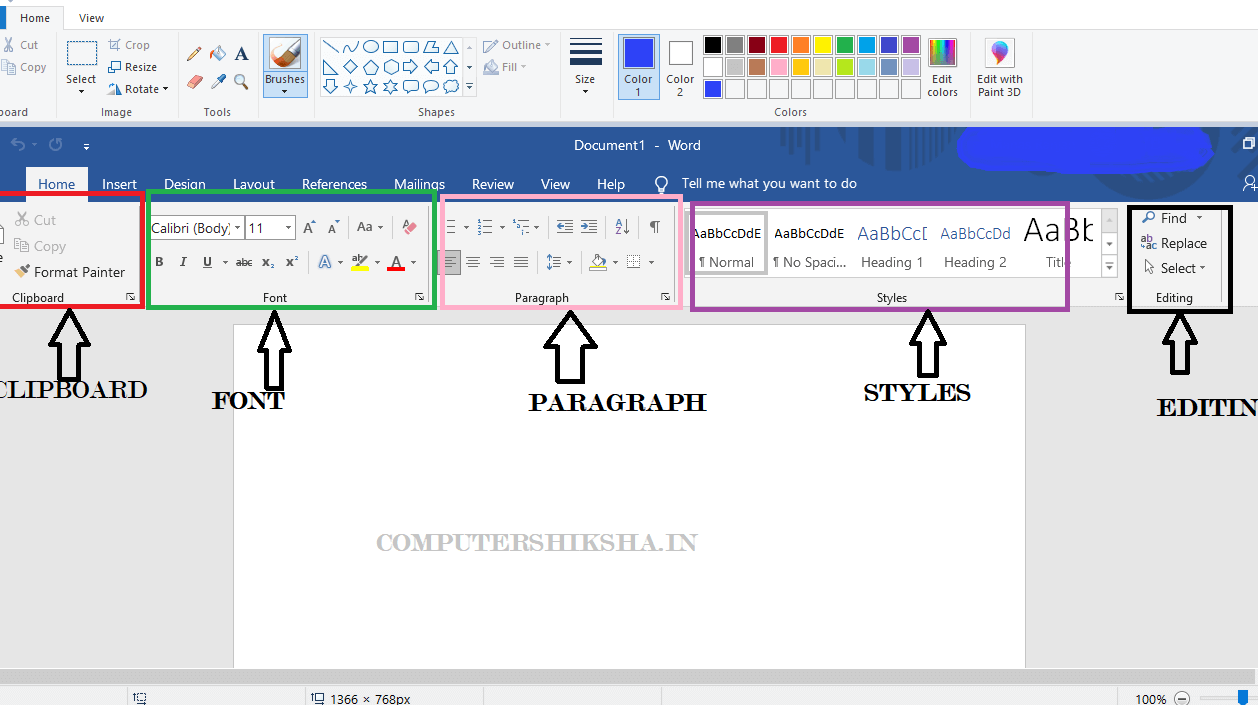Screen dimensions: 1258x705
Task: Open Word's Review tab
Action: coord(493,184)
